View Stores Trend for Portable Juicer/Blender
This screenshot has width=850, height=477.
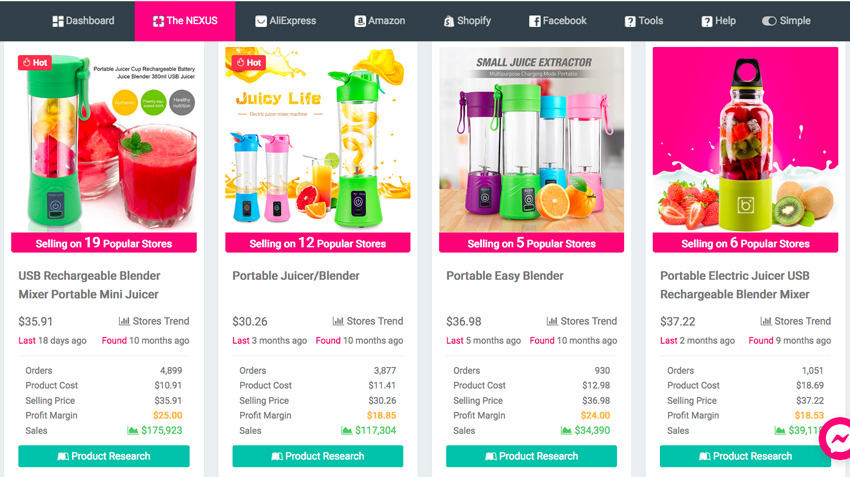coord(368,321)
